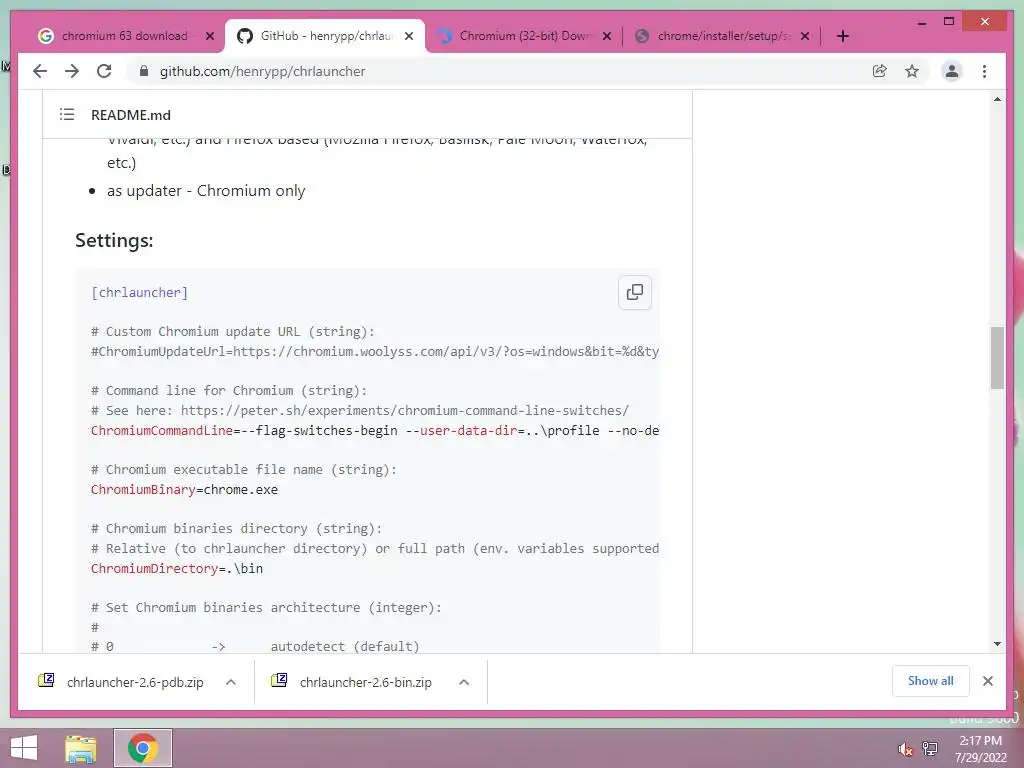1024x768 pixels.
Task: Click the network tray icon
Action: click(x=930, y=749)
